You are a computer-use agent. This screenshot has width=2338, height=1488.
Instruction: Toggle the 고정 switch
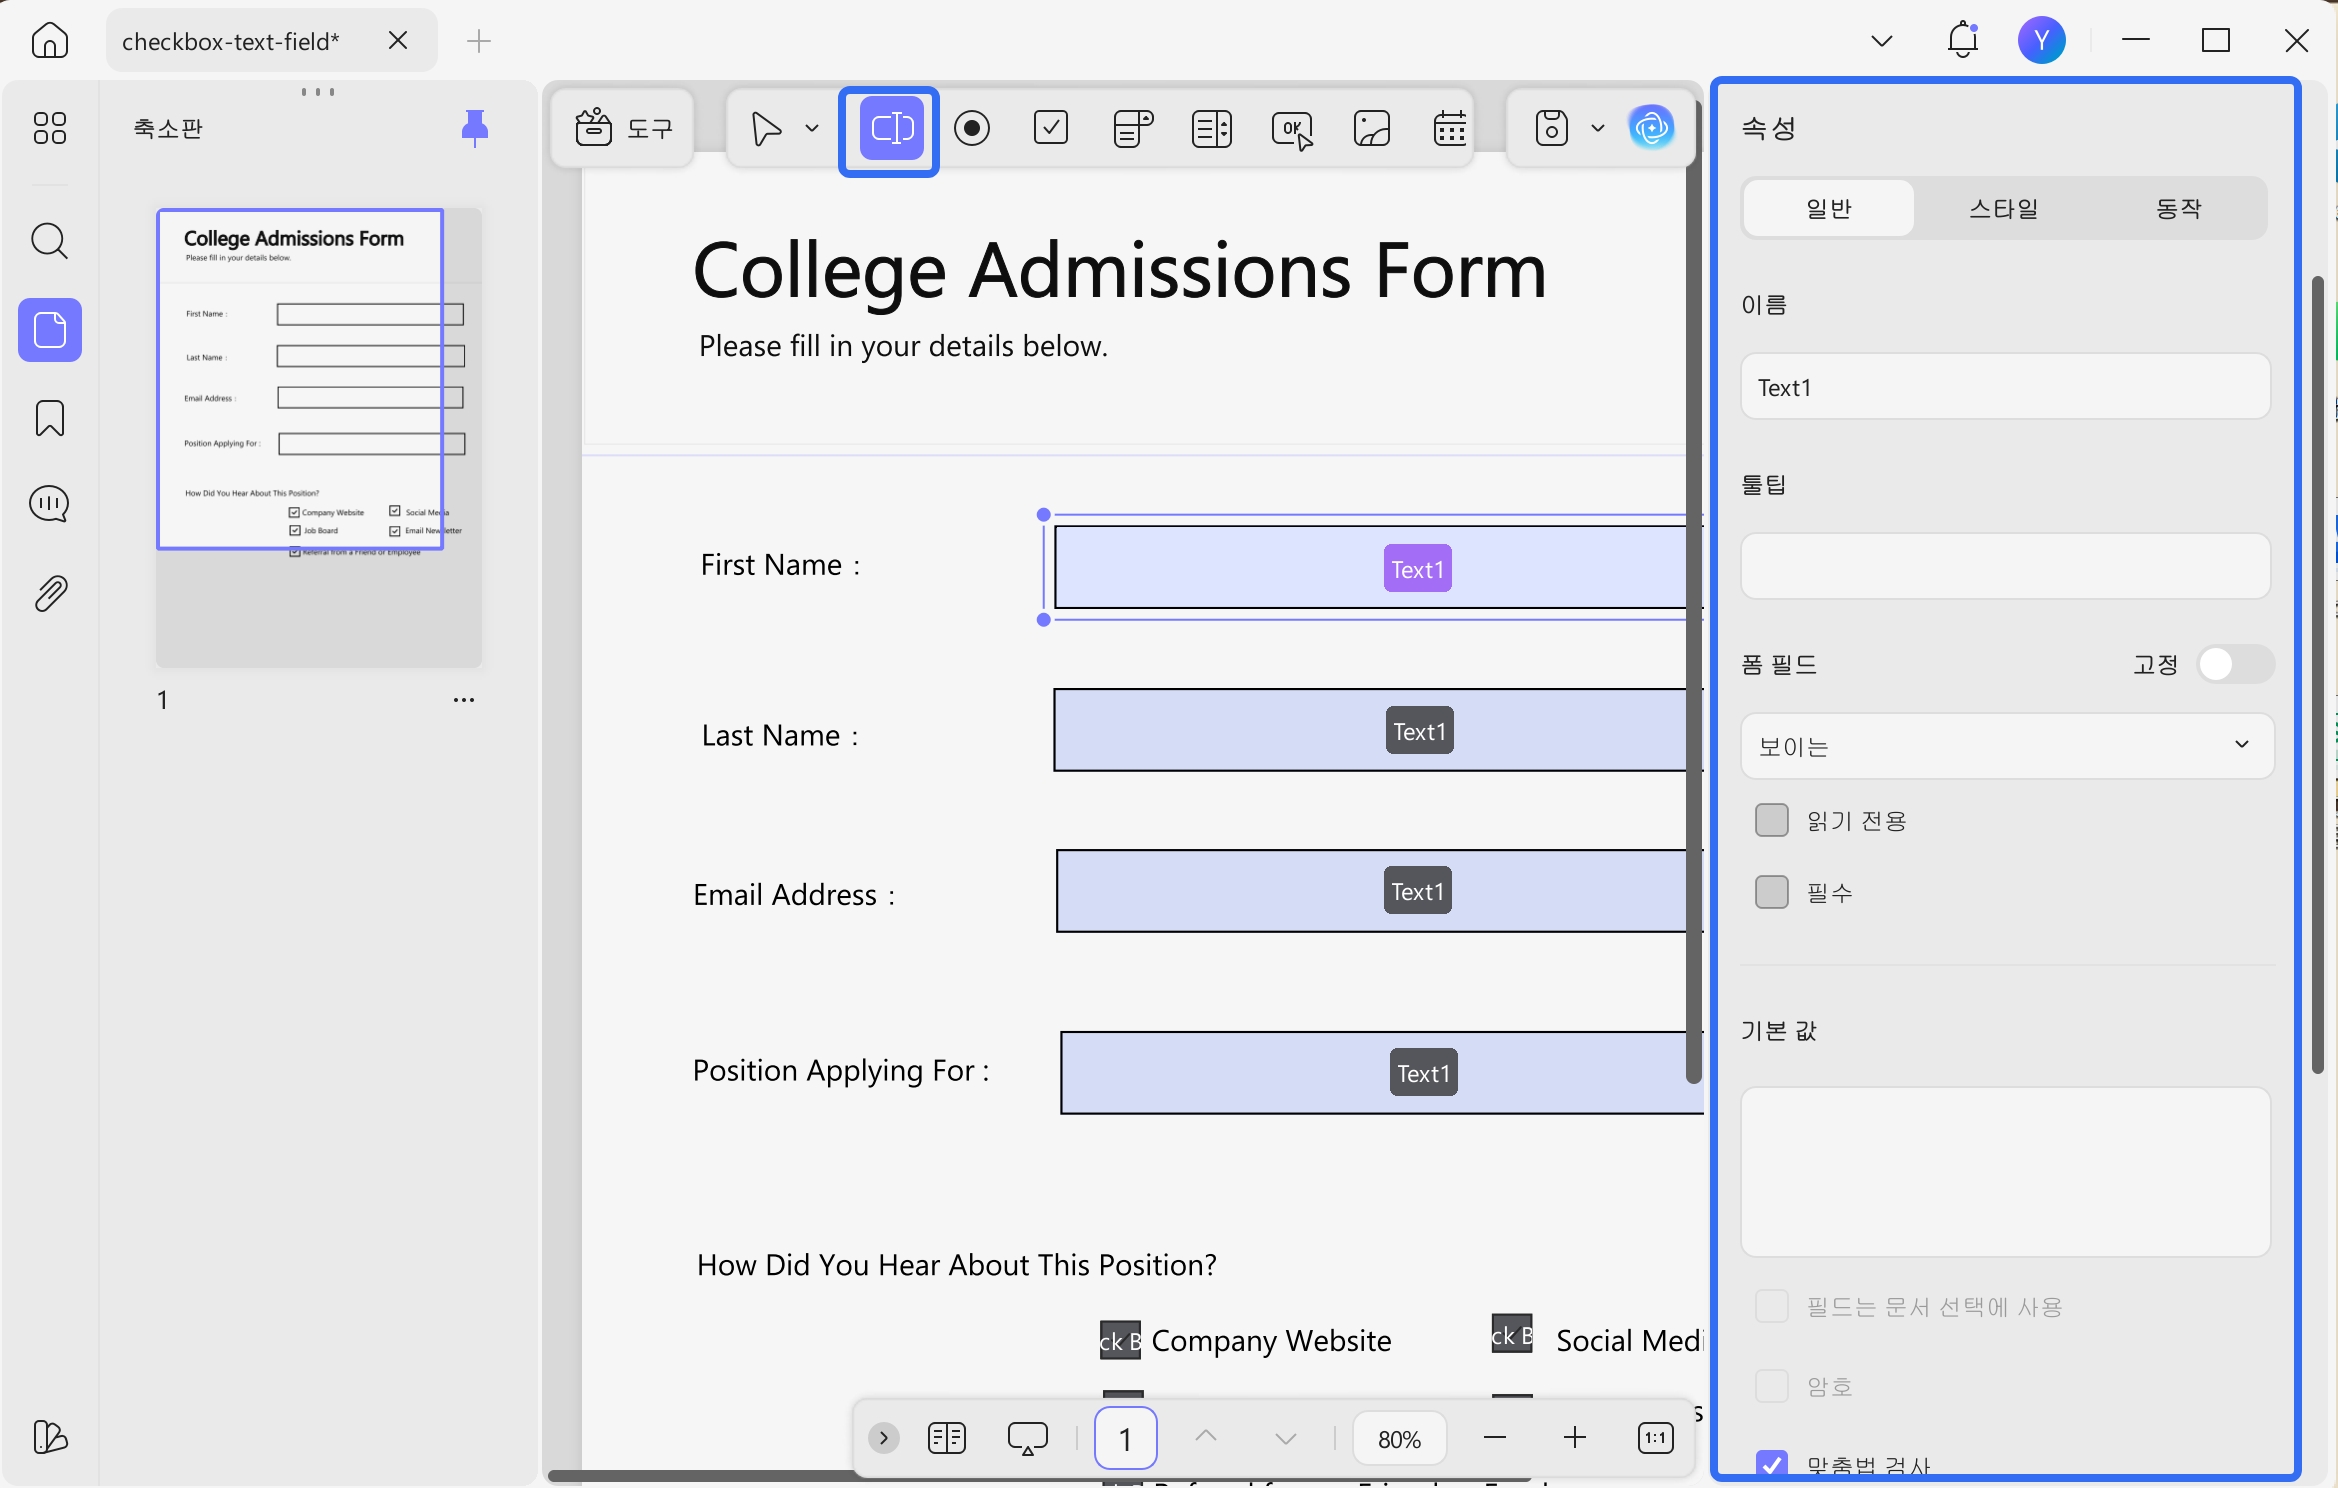pos(2236,664)
